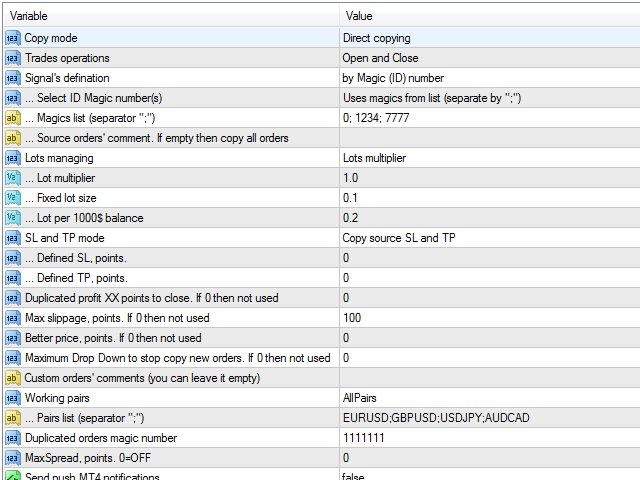
Task: Open the Direct copying value dropdown
Action: 489,38
